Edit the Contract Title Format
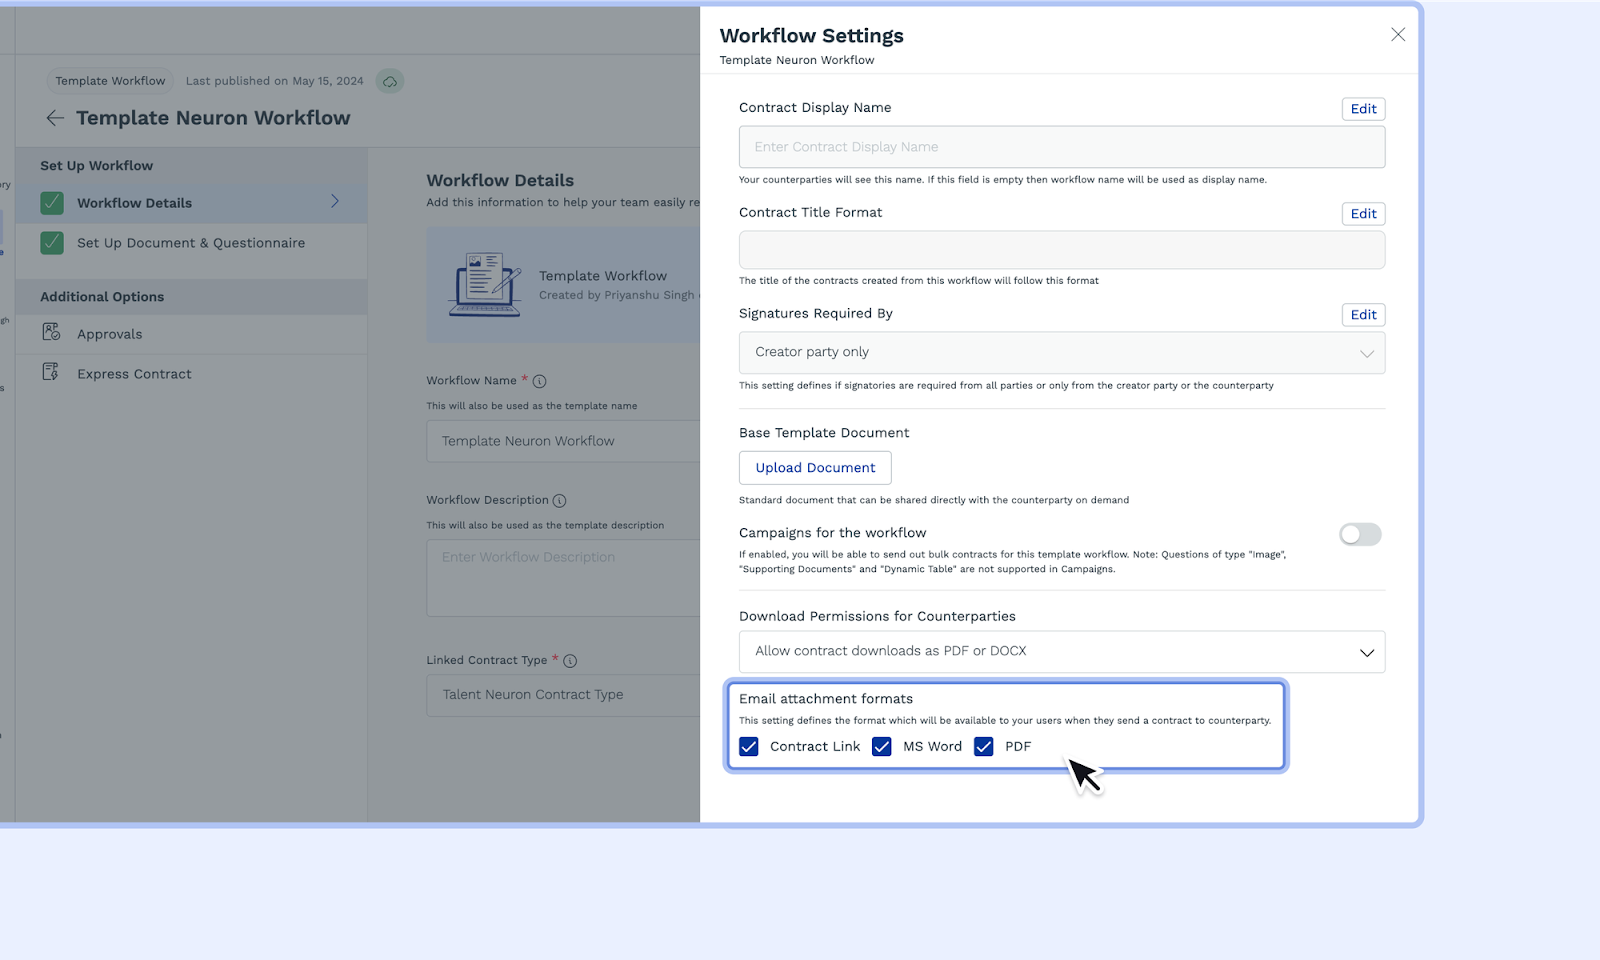 (x=1364, y=214)
